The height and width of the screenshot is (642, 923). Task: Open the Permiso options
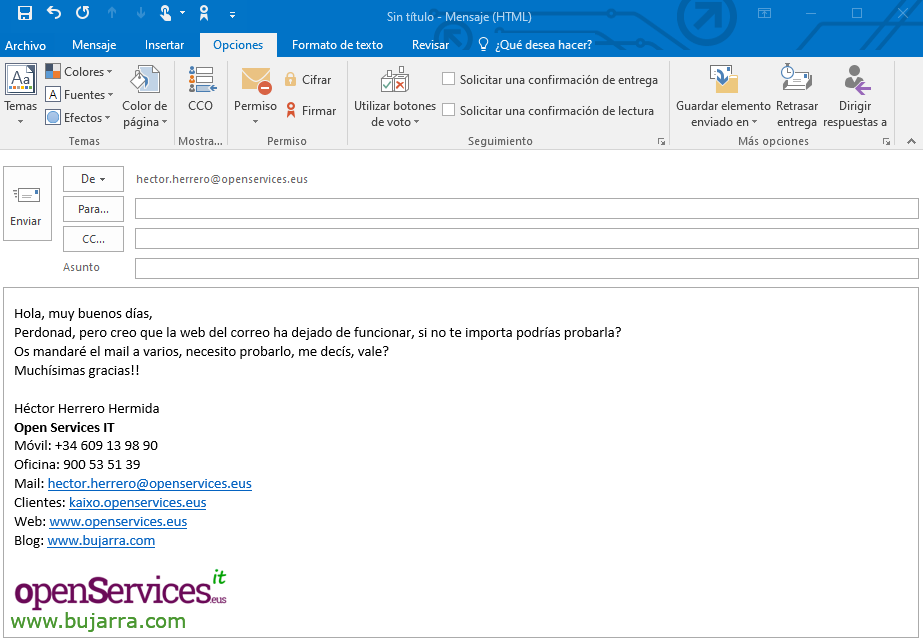click(255, 95)
